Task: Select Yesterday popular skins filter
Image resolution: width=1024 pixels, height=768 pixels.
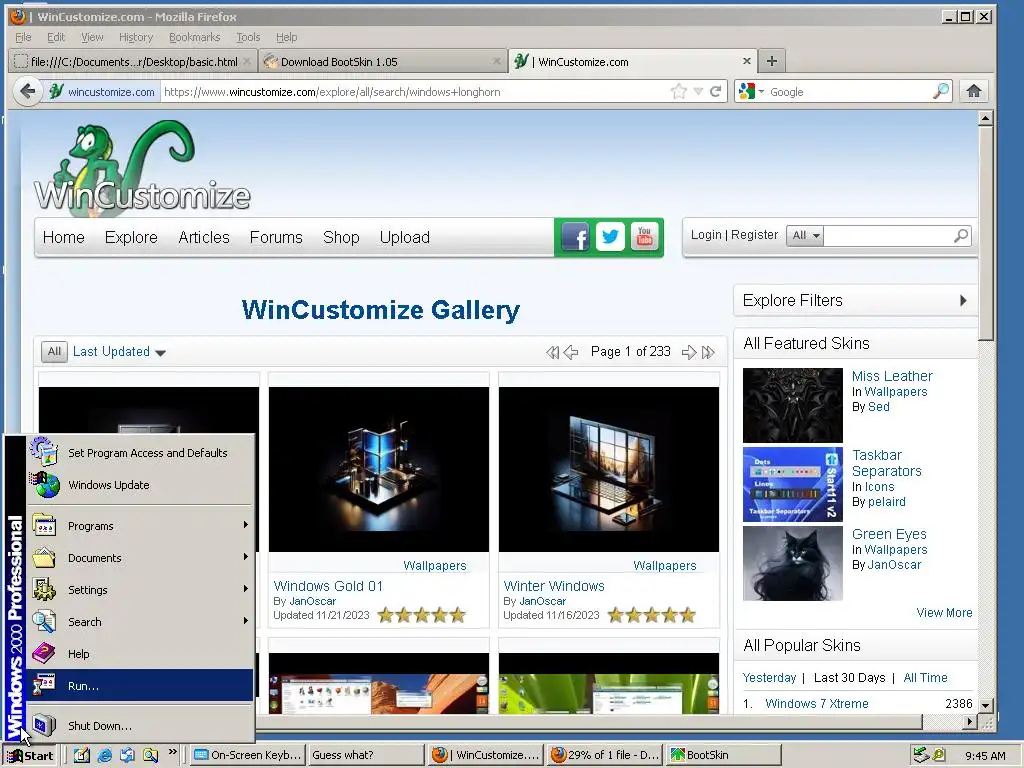Action: coord(769,677)
